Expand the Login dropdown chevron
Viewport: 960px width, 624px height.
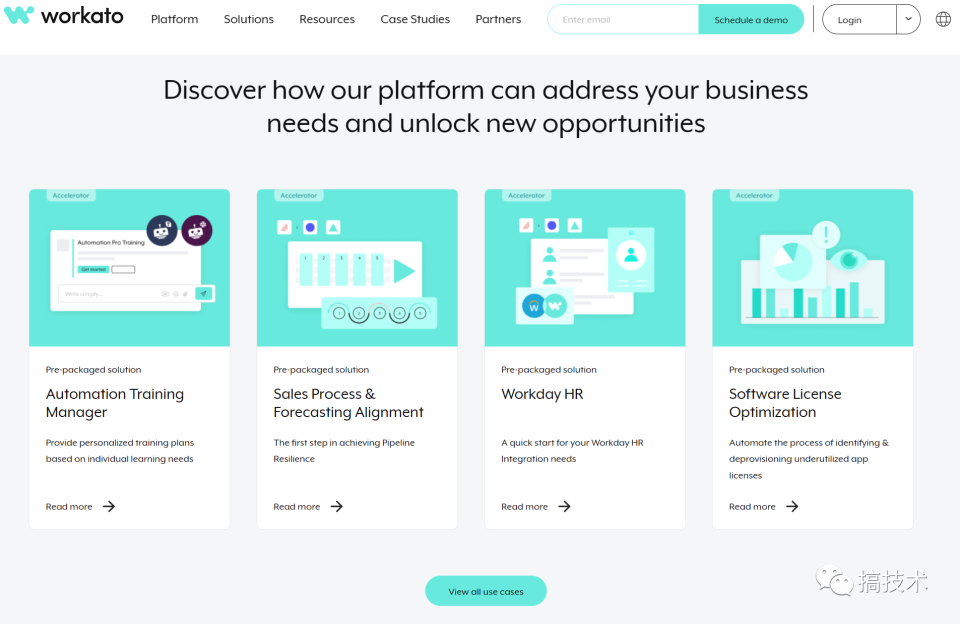point(909,19)
